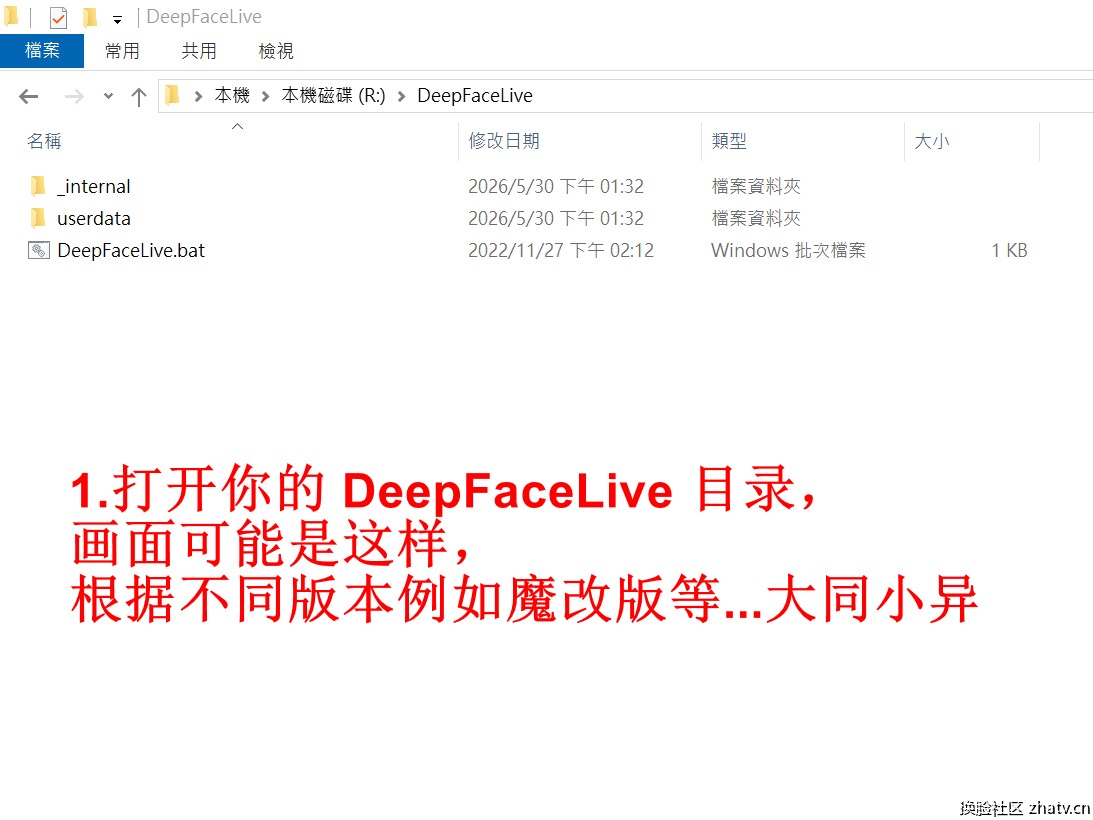Expand the chevron before DeepFaceLive in the path
Image resolution: width=1093 pixels, height=820 pixels.
coord(402,96)
